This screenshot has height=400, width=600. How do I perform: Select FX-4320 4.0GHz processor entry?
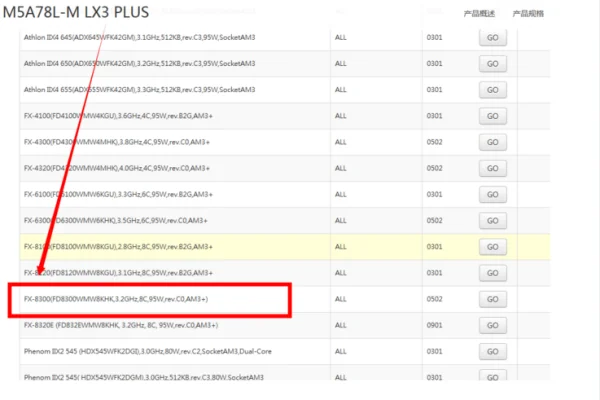(x=117, y=168)
